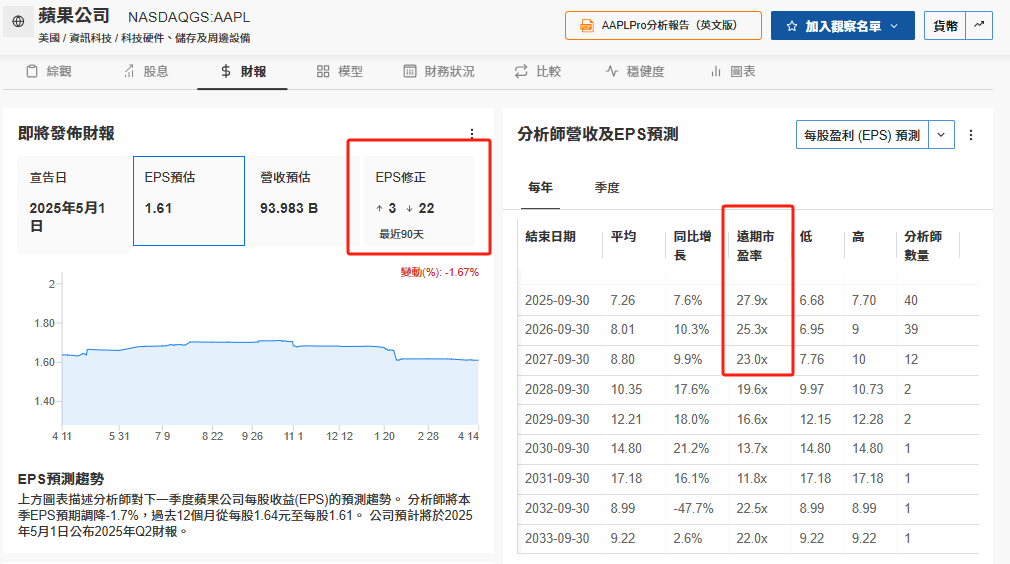Open the three-dot menu of 分析師營收及EPS預測
This screenshot has height=564, width=1010.
(971, 135)
